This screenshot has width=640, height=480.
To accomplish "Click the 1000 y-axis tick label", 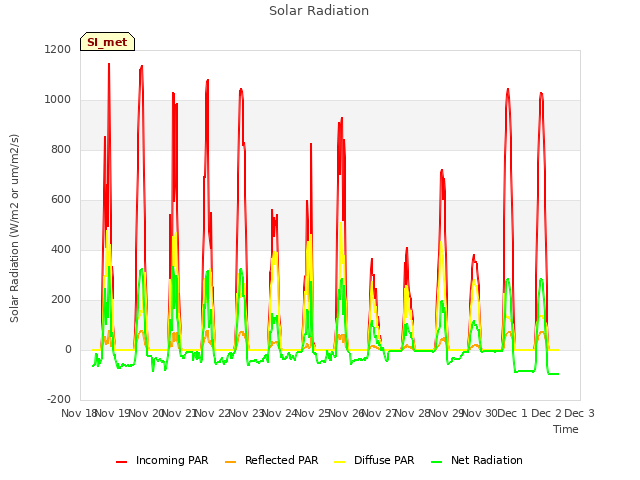I will [x=58, y=100].
